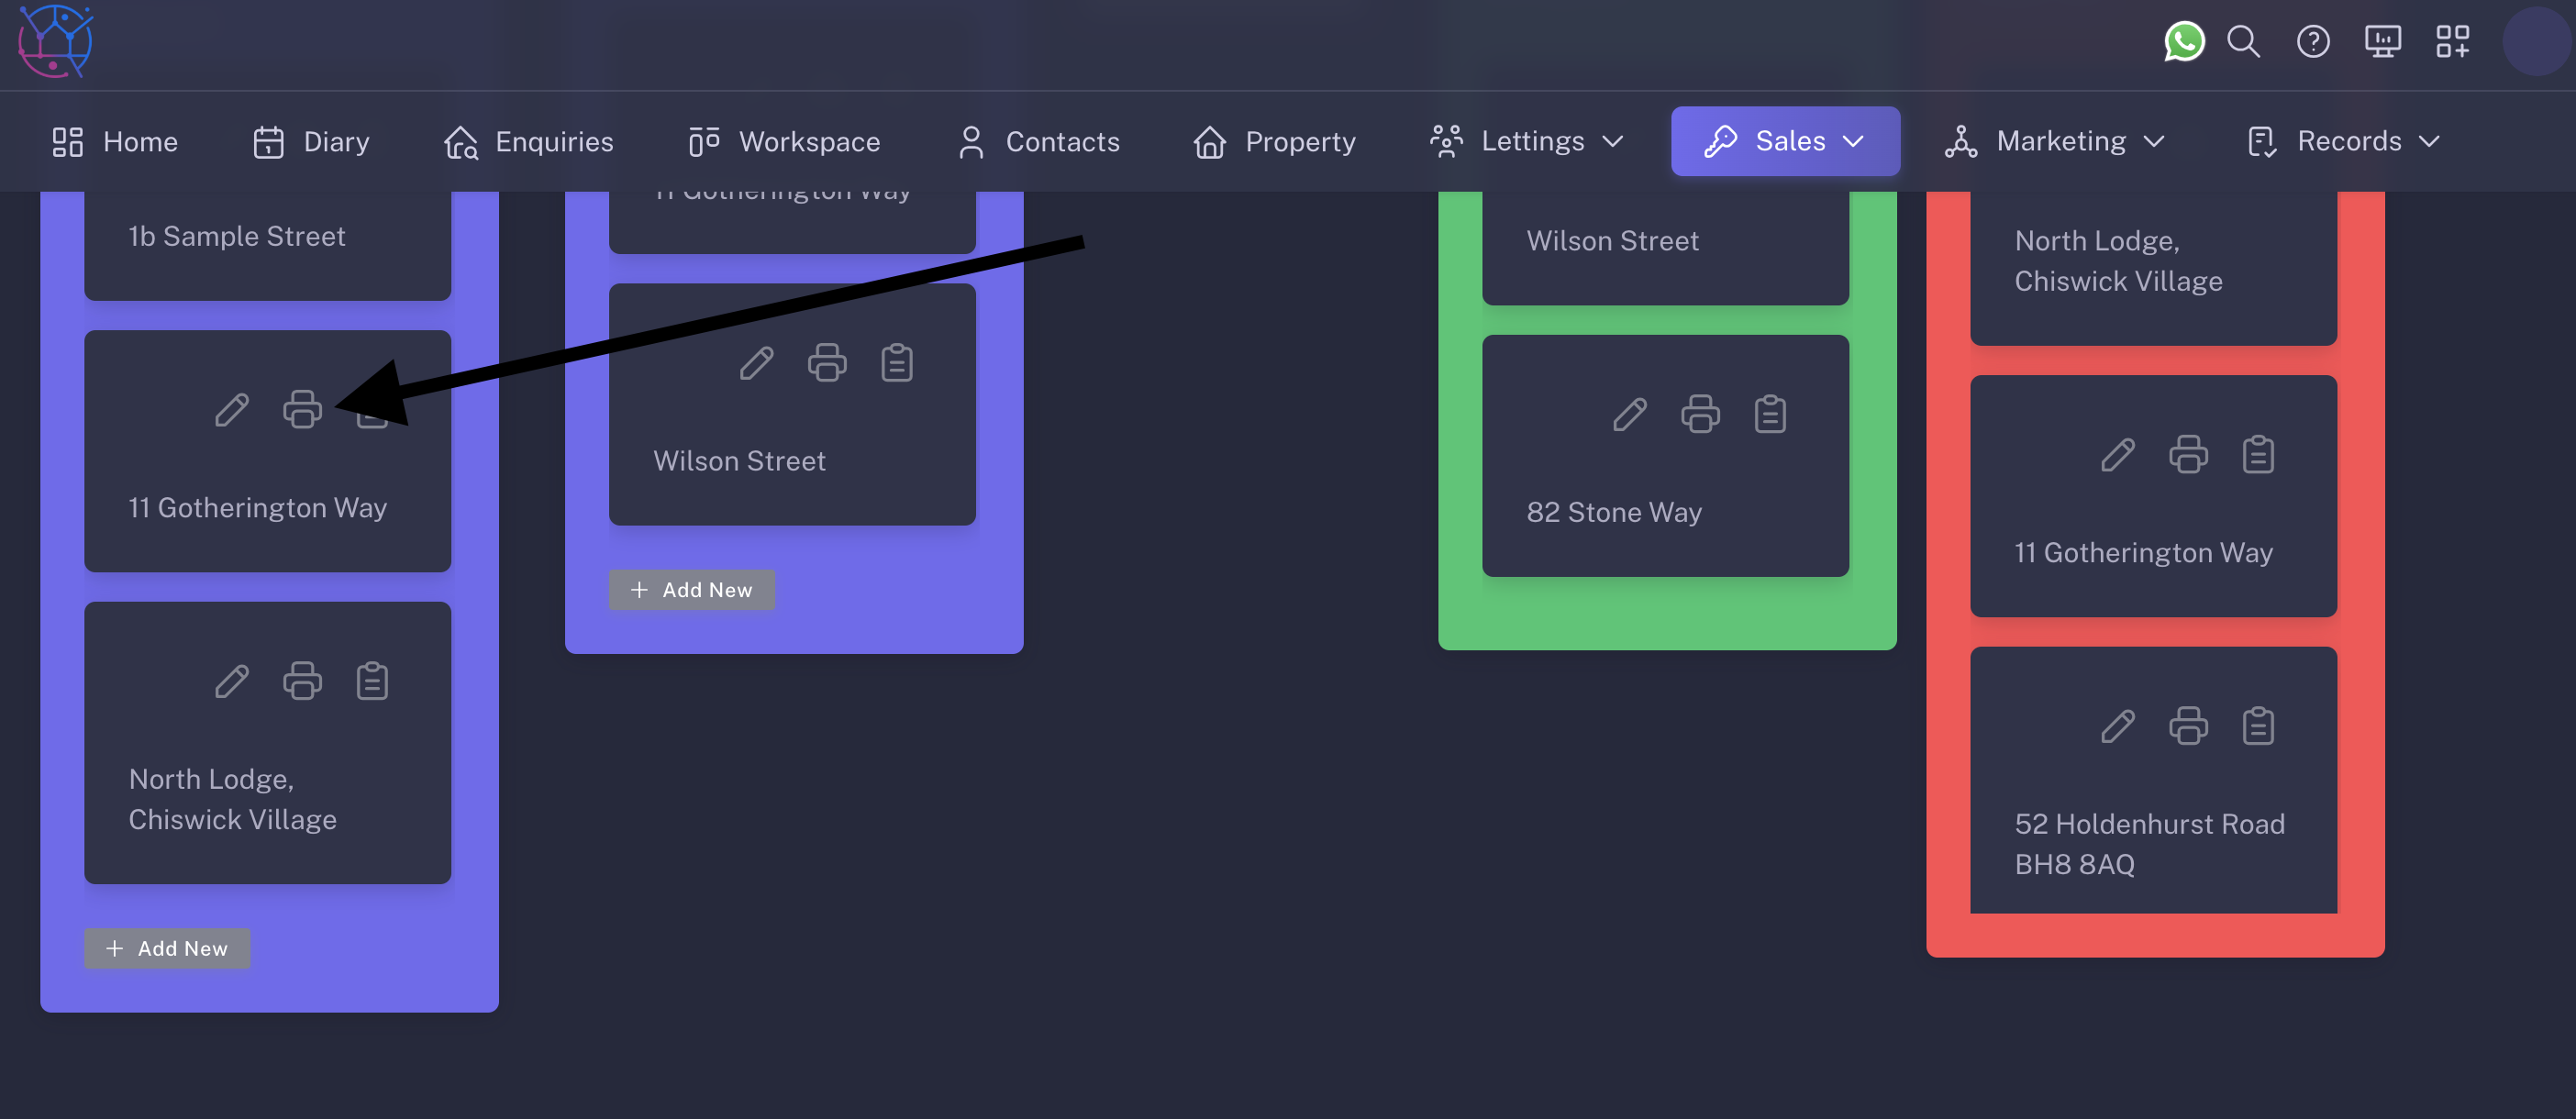The width and height of the screenshot is (2576, 1119).
Task: Print the Wilson Street card
Action: pos(827,363)
